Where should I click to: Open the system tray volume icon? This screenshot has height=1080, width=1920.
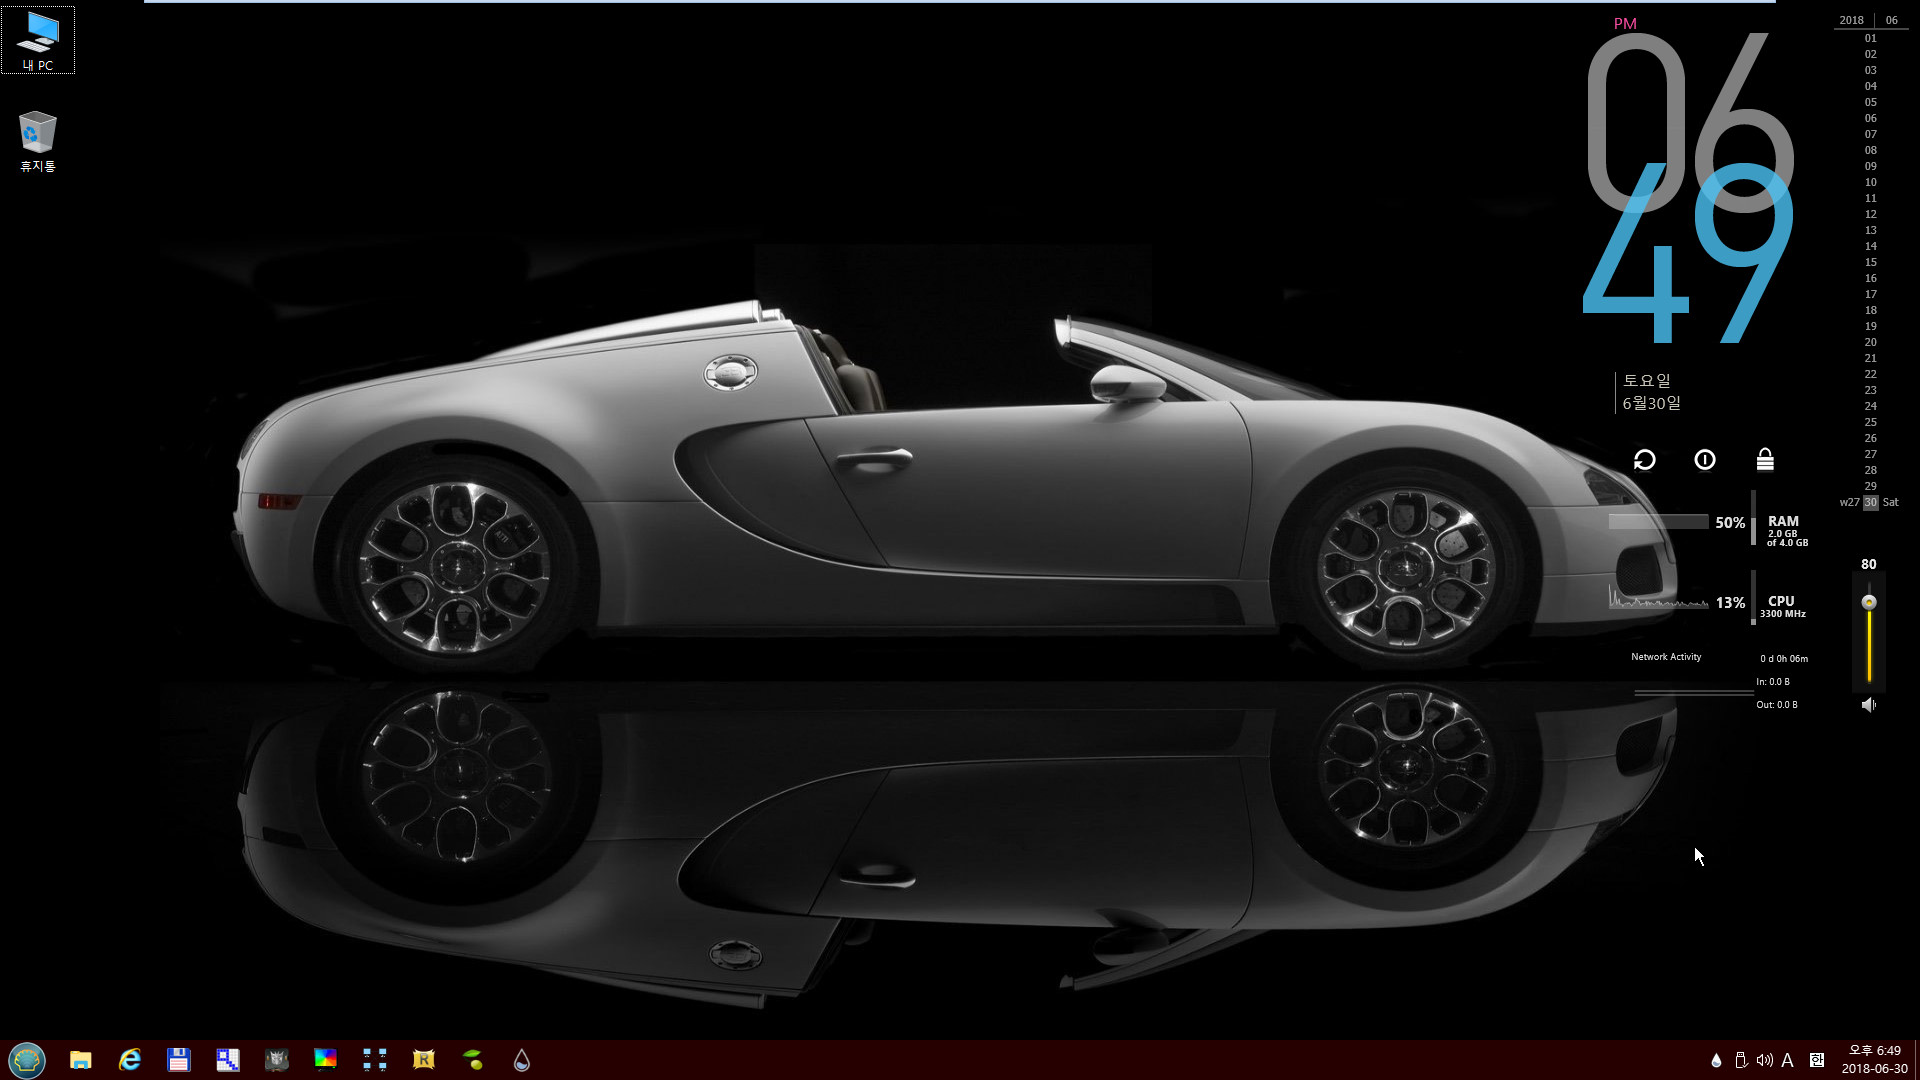coord(1764,1060)
